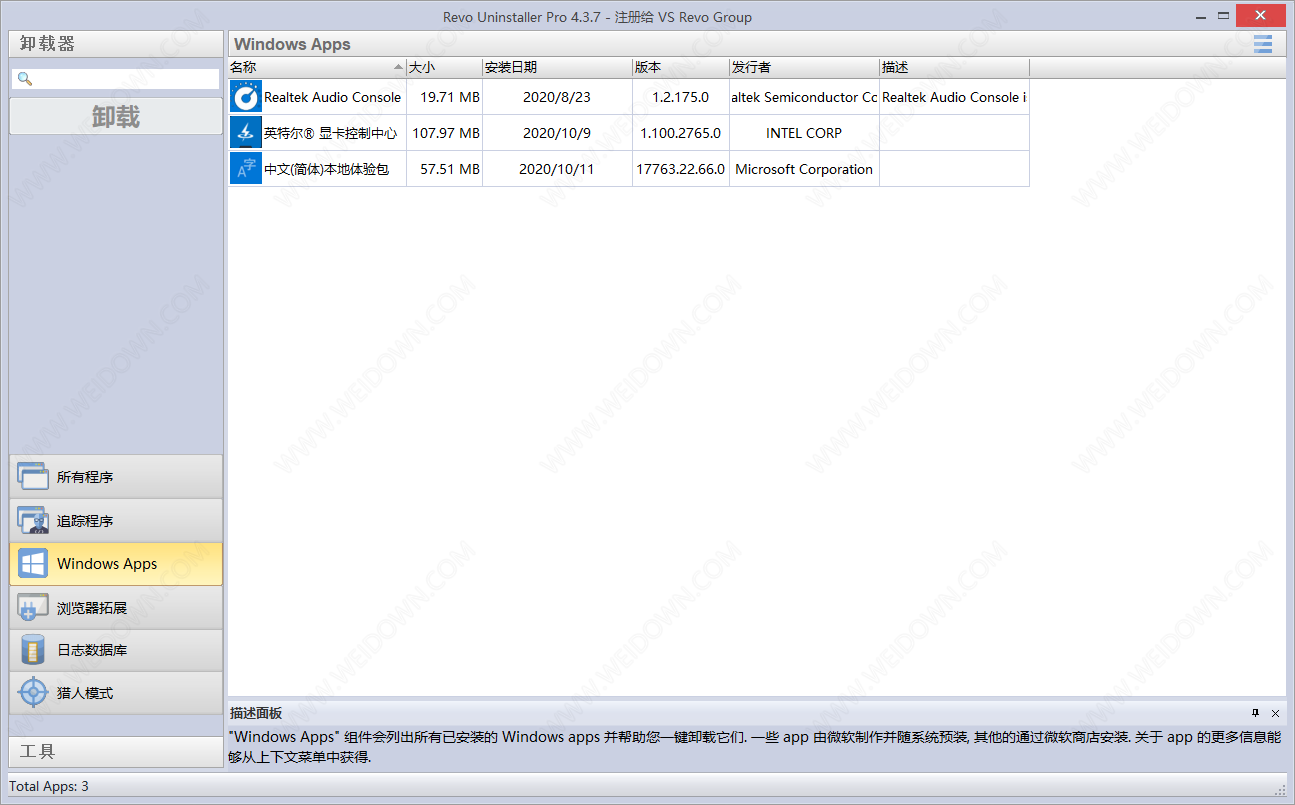Pin the description panel with pushpin icon
This screenshot has width=1295, height=805.
pos(1255,713)
